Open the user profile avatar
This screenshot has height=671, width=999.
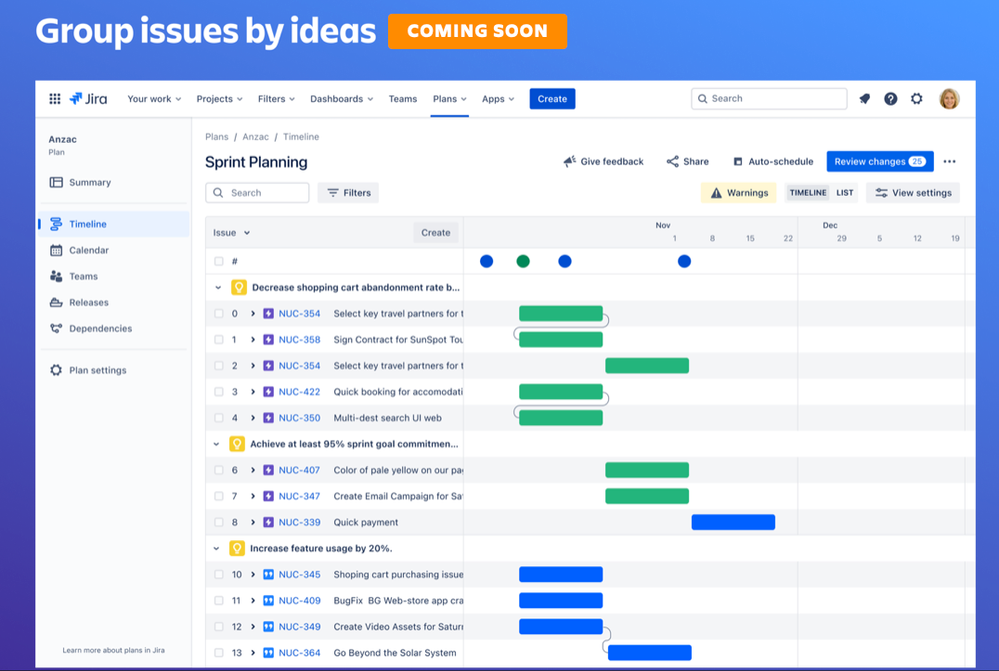coord(949,99)
